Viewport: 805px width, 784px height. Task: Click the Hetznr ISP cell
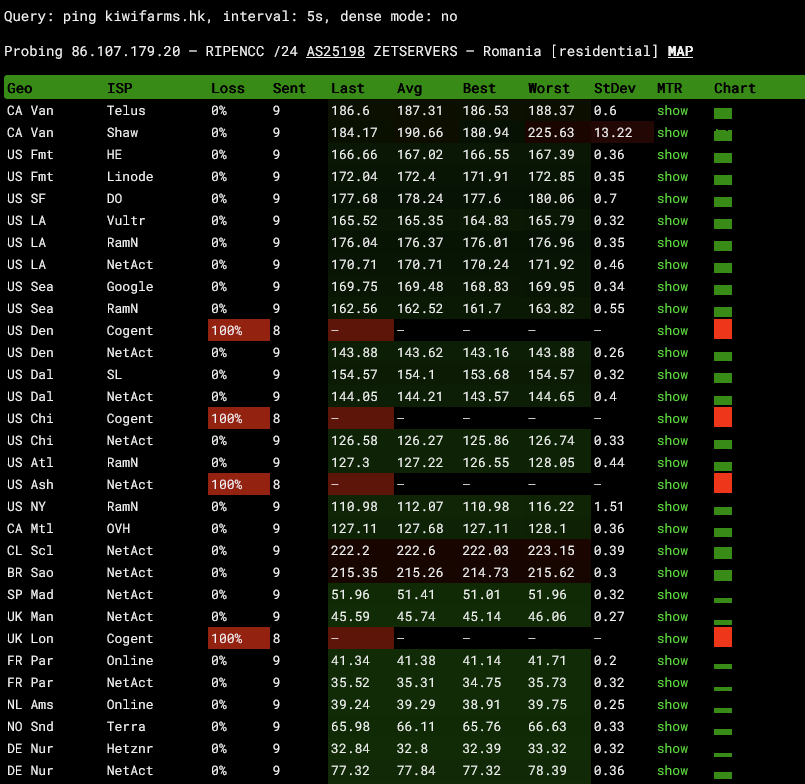click(x=130, y=749)
